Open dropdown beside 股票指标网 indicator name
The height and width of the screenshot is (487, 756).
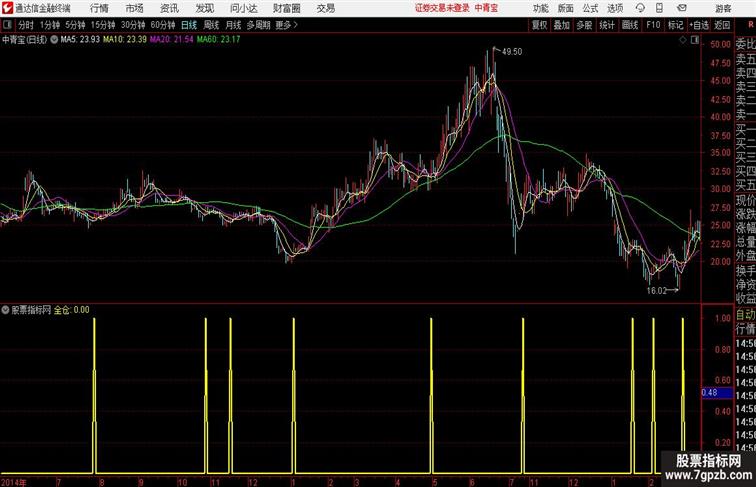(x=5, y=310)
